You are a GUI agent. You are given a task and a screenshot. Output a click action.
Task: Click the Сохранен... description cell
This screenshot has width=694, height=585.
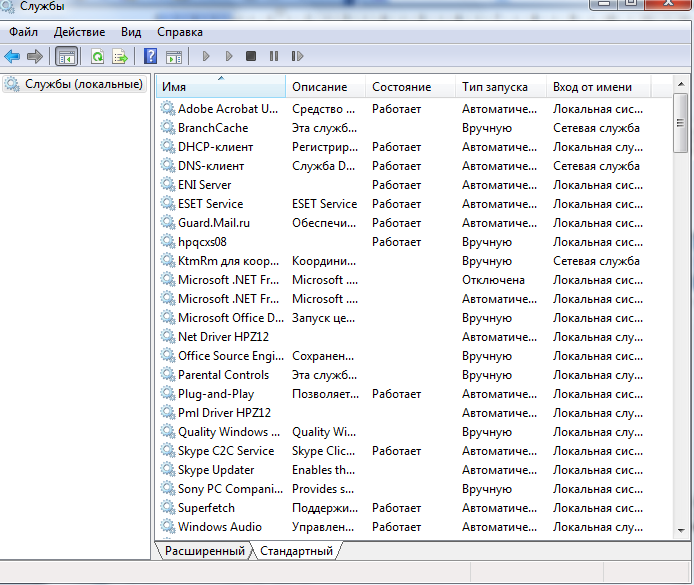pos(323,356)
